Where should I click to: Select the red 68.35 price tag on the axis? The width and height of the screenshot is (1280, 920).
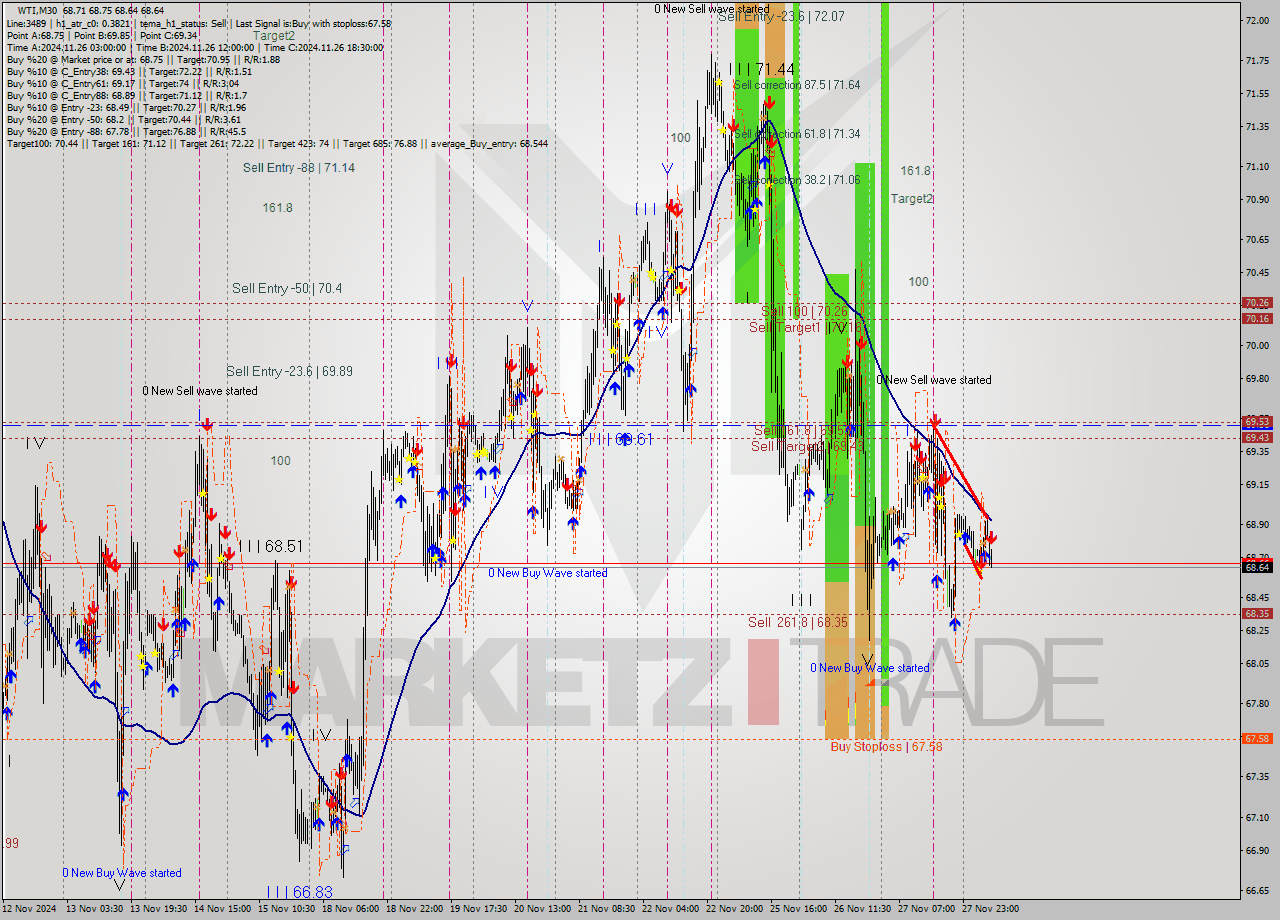coord(1257,614)
